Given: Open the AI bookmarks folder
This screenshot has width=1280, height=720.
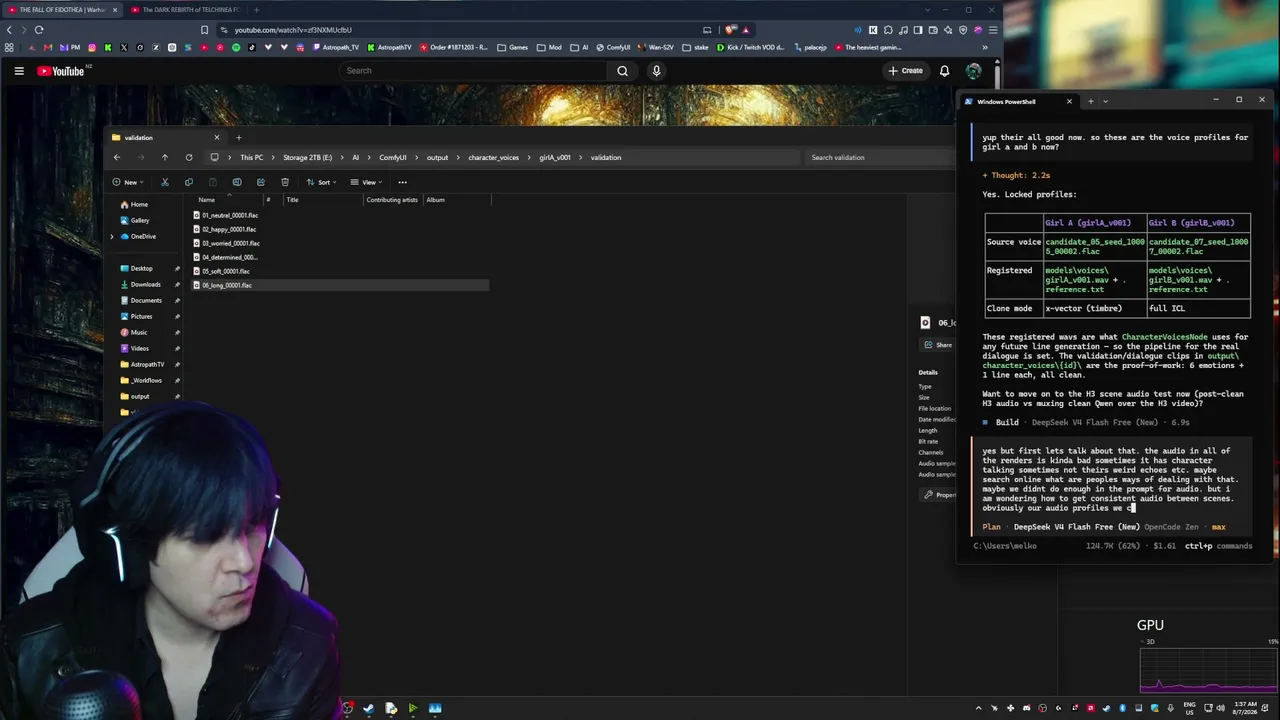Looking at the screenshot, I should pyautogui.click(x=579, y=47).
